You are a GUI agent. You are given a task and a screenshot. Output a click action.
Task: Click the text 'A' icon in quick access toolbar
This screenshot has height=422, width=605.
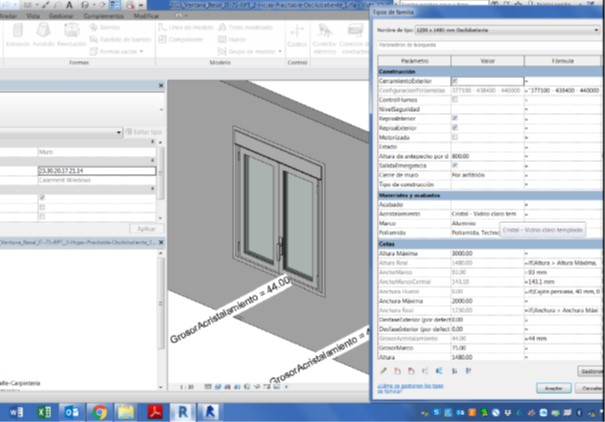click(69, 5)
